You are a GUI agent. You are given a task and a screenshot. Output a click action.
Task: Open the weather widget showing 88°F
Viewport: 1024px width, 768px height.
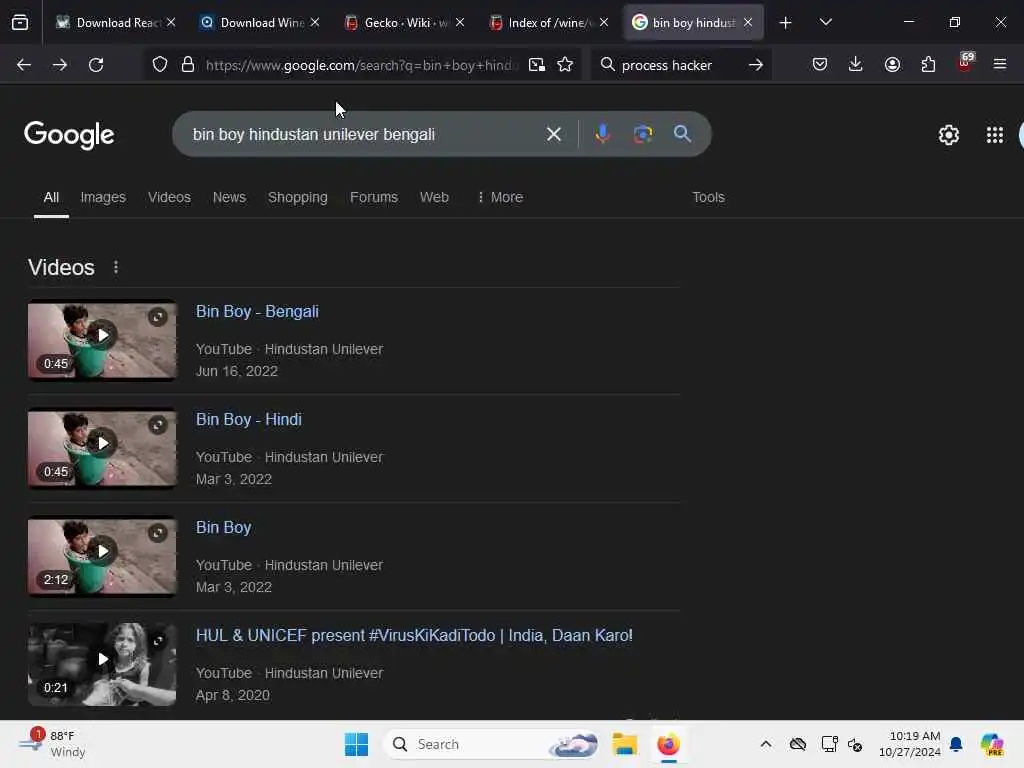tap(52, 744)
